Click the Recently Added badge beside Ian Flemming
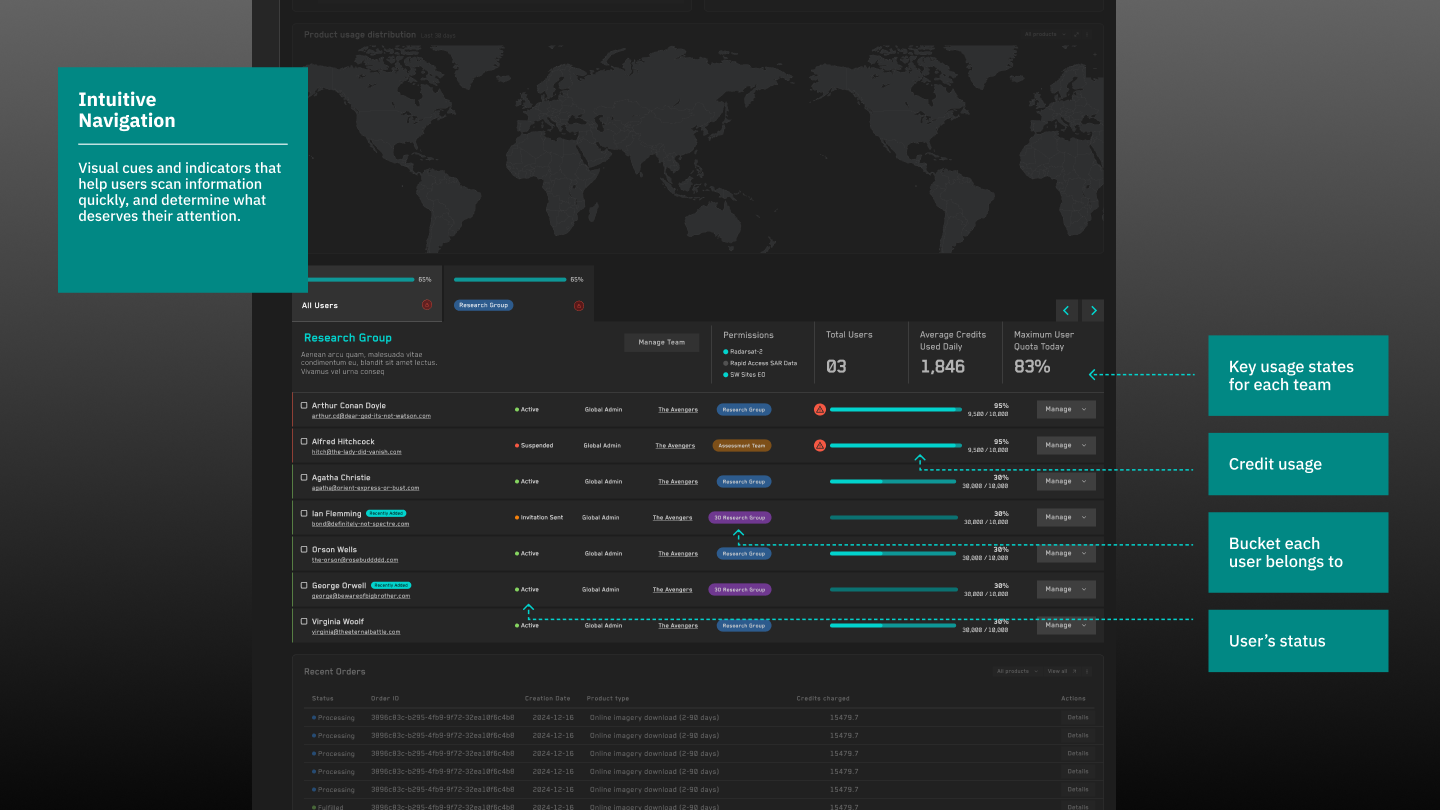1440x810 pixels. pos(385,513)
